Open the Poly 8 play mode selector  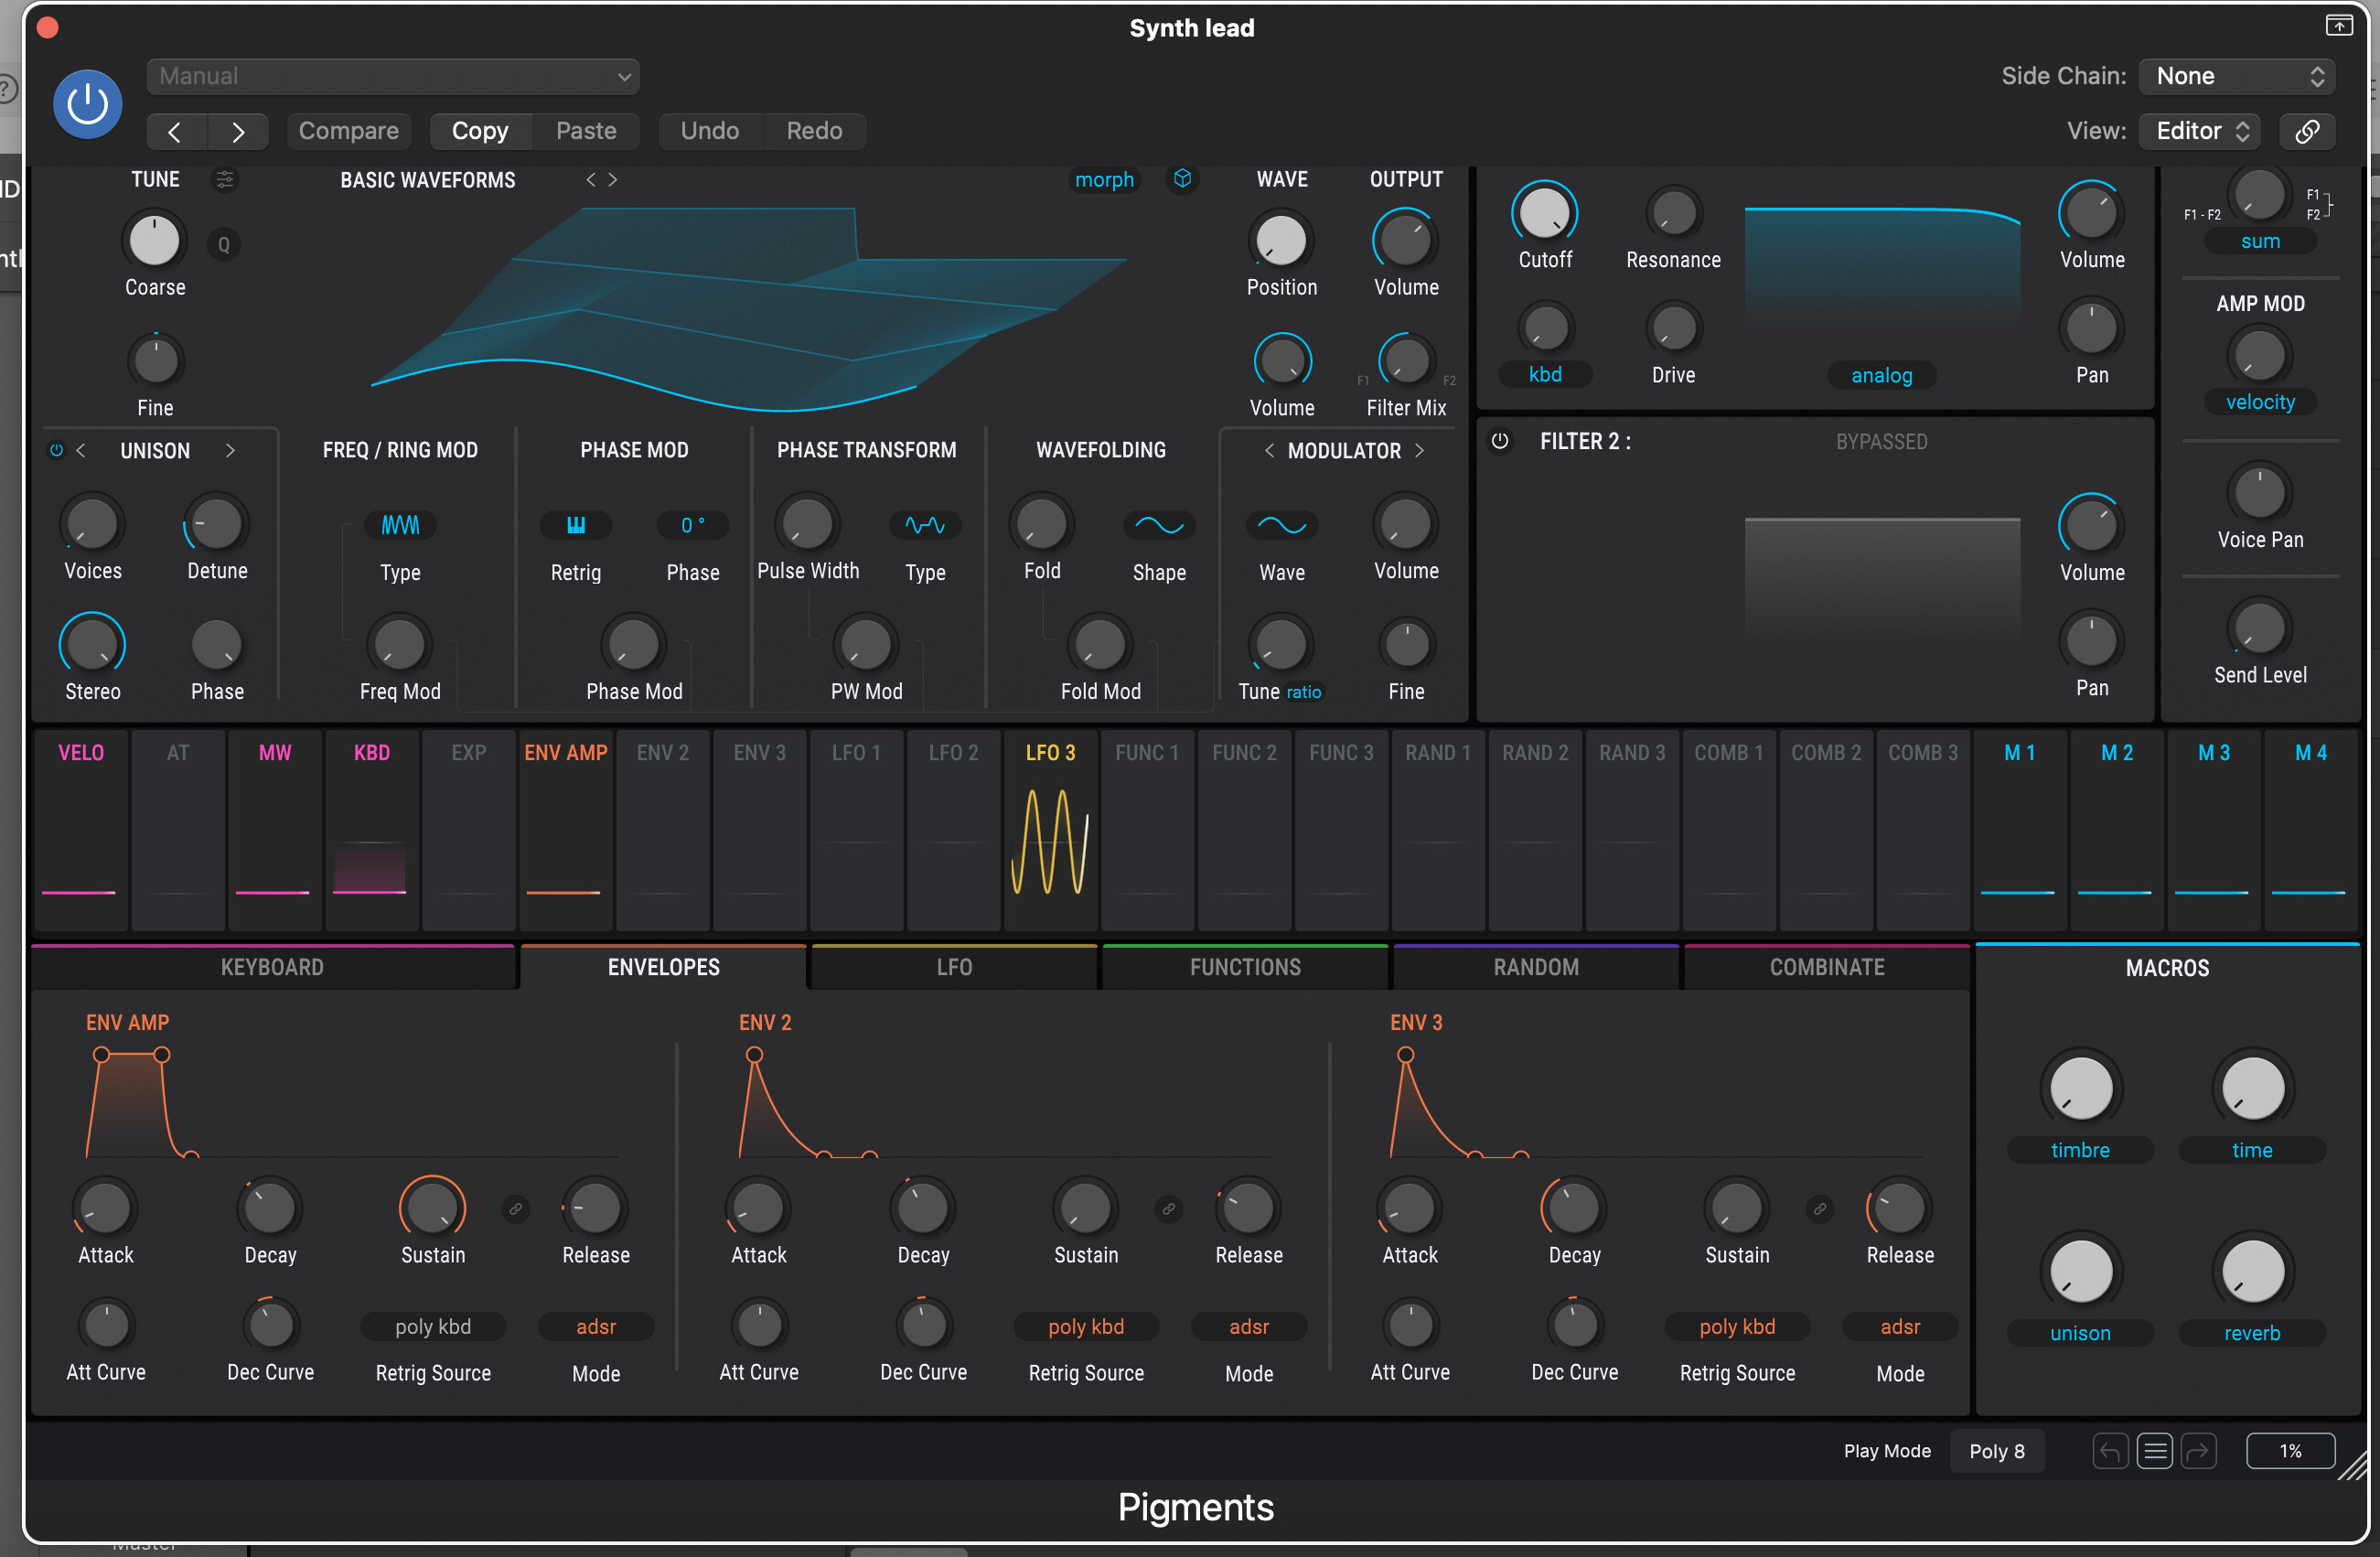pos(1996,1451)
